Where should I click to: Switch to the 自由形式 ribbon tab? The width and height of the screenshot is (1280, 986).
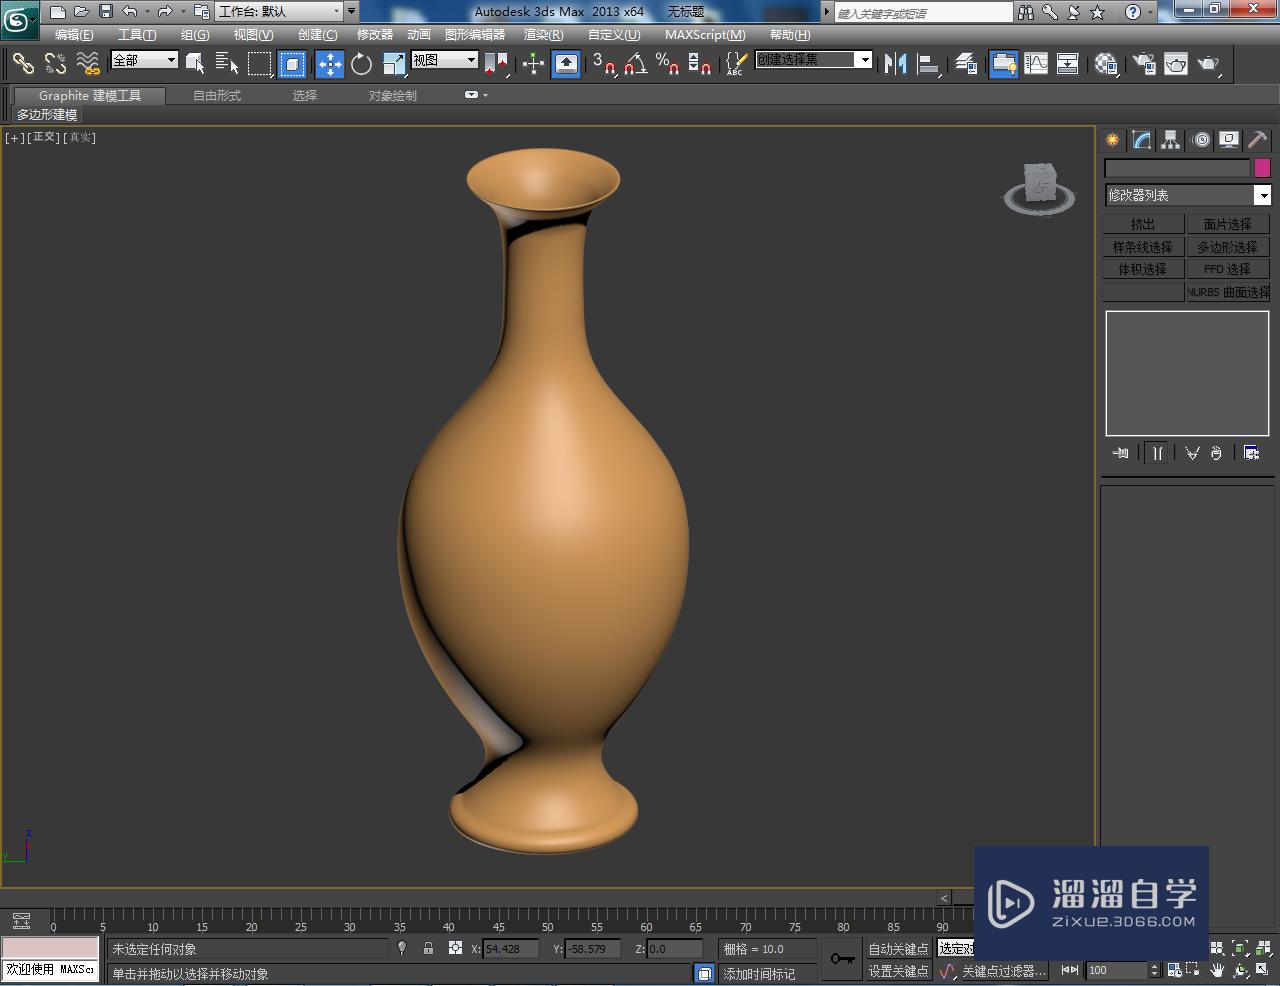pos(217,96)
